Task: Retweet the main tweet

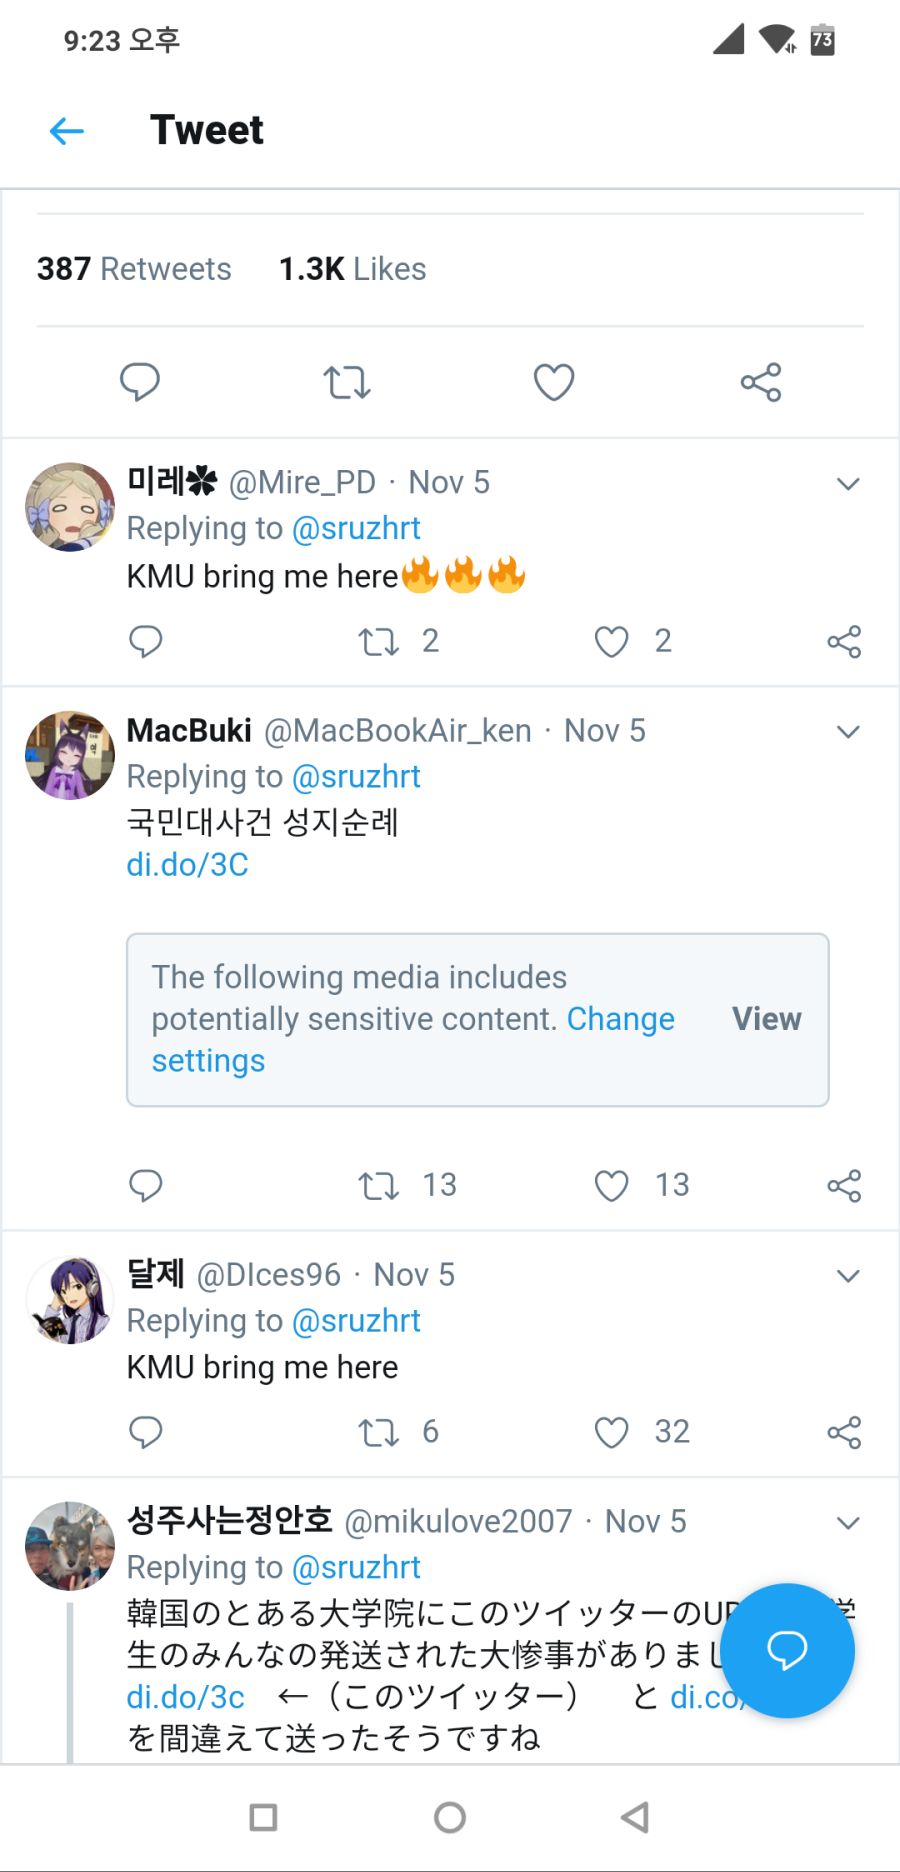Action: pyautogui.click(x=346, y=381)
